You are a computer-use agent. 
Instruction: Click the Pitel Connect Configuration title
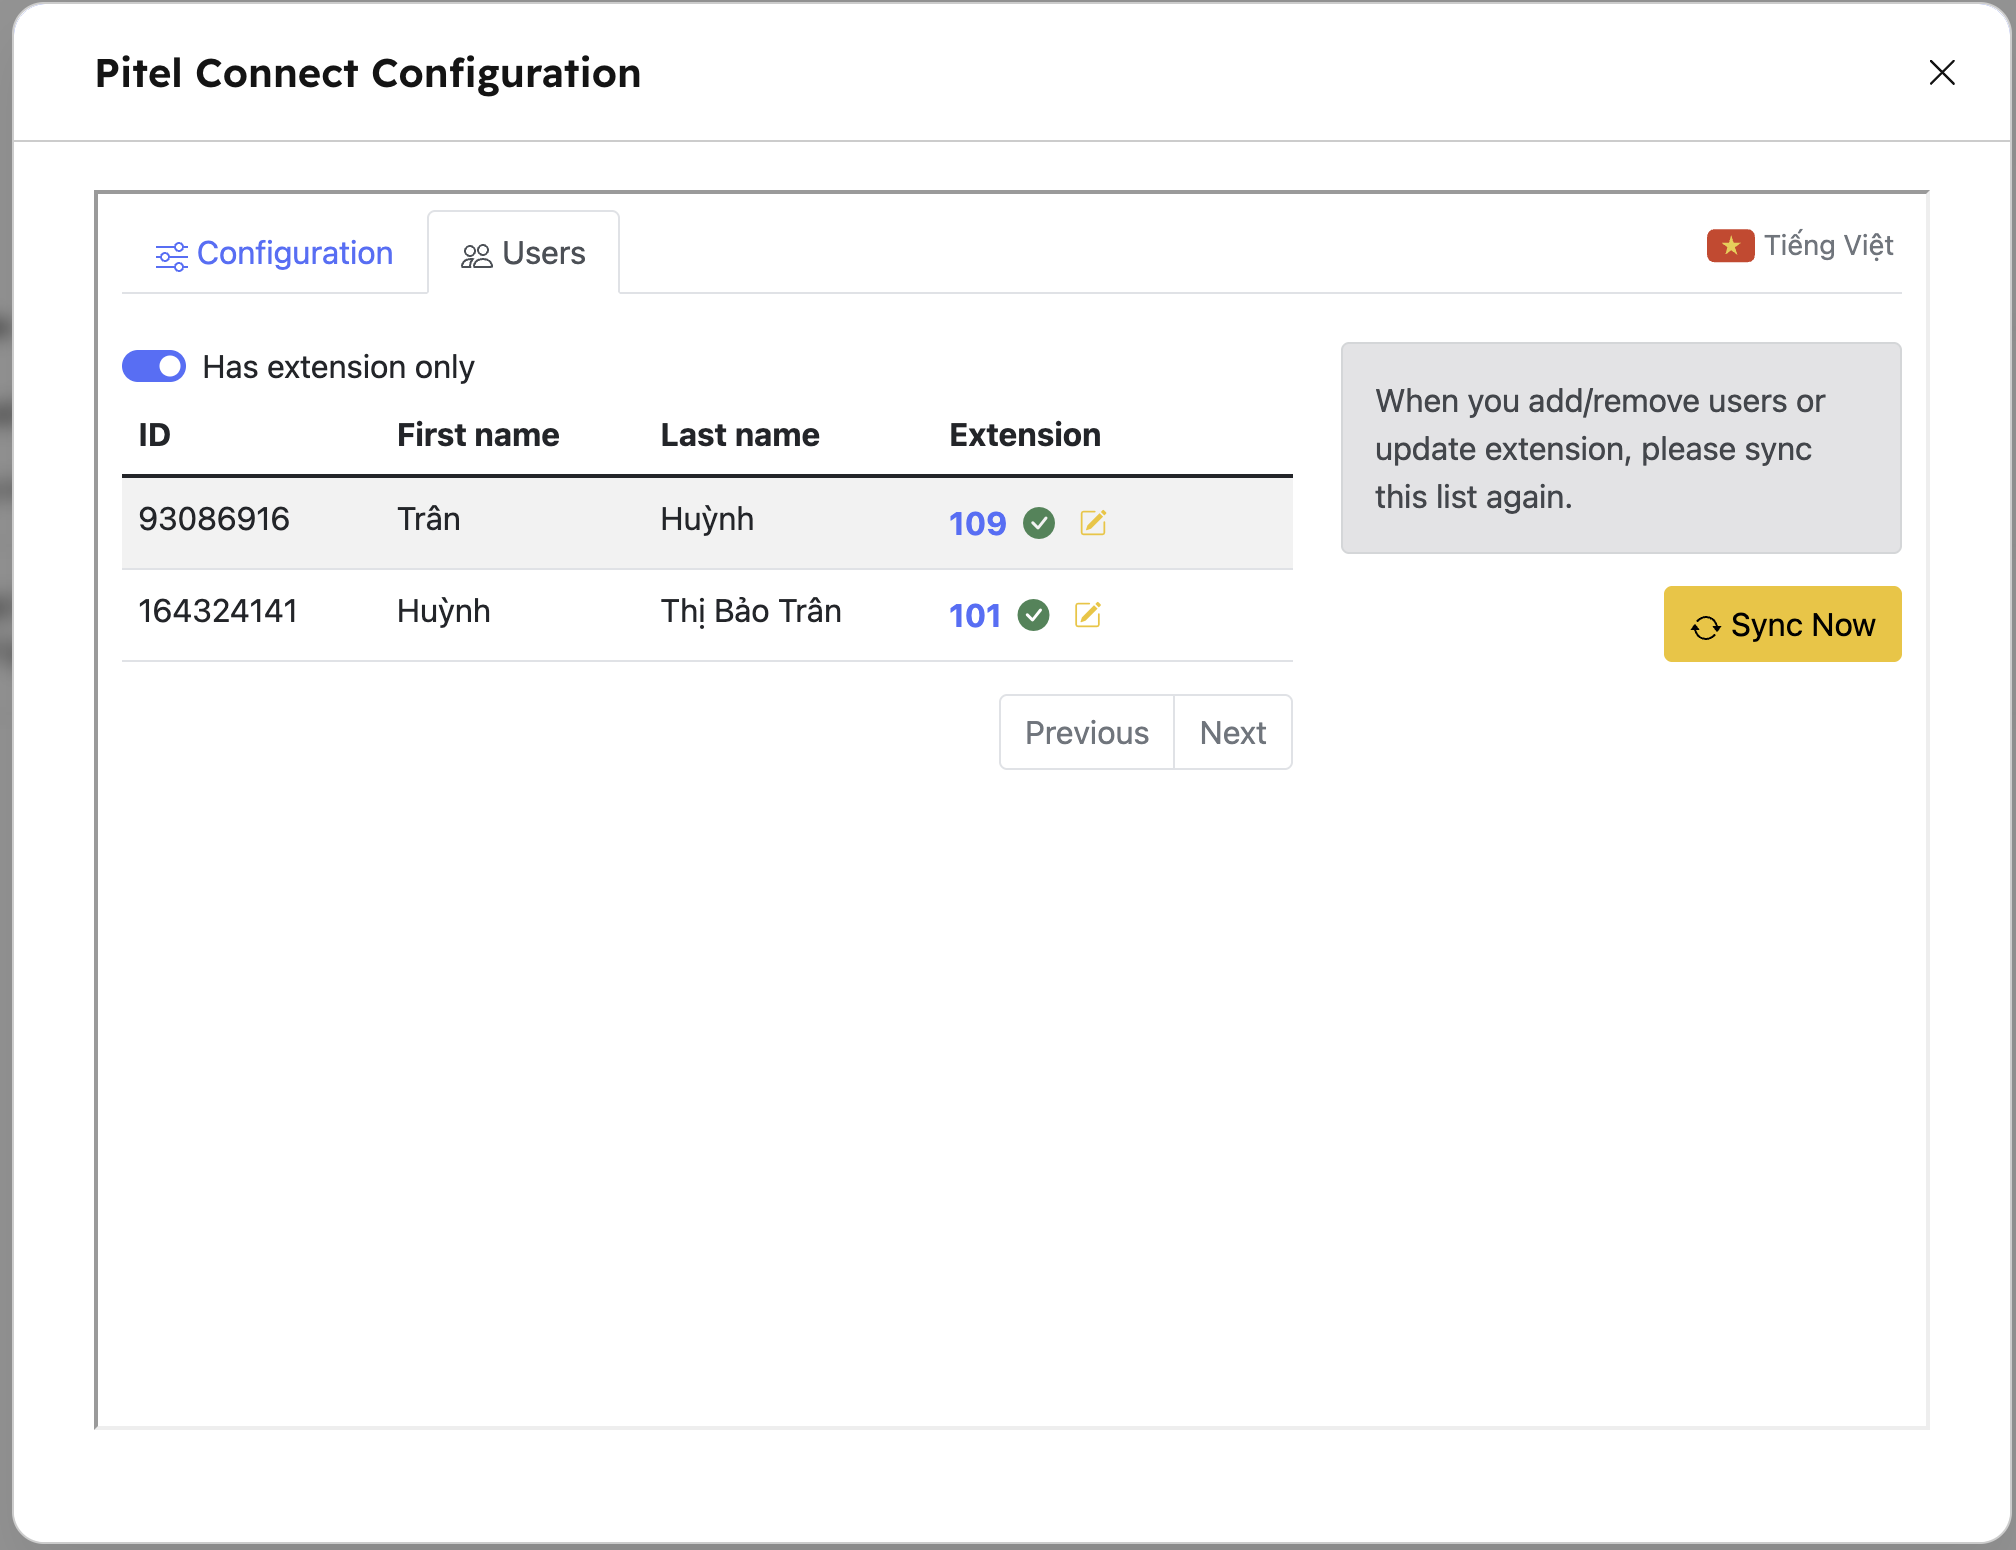(368, 73)
